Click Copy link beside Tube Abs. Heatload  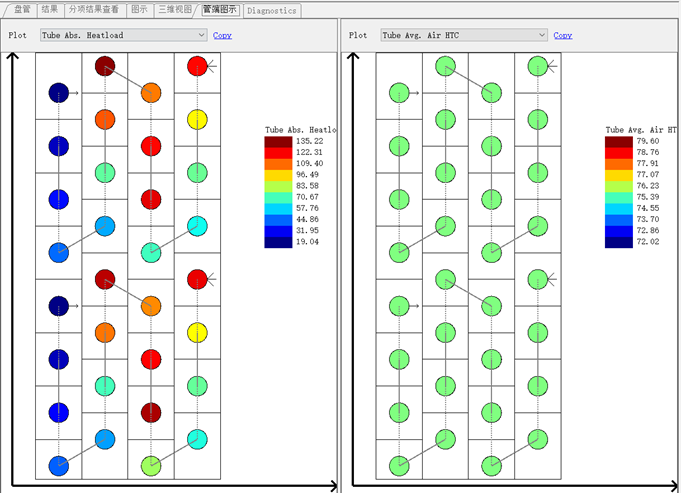coord(222,35)
